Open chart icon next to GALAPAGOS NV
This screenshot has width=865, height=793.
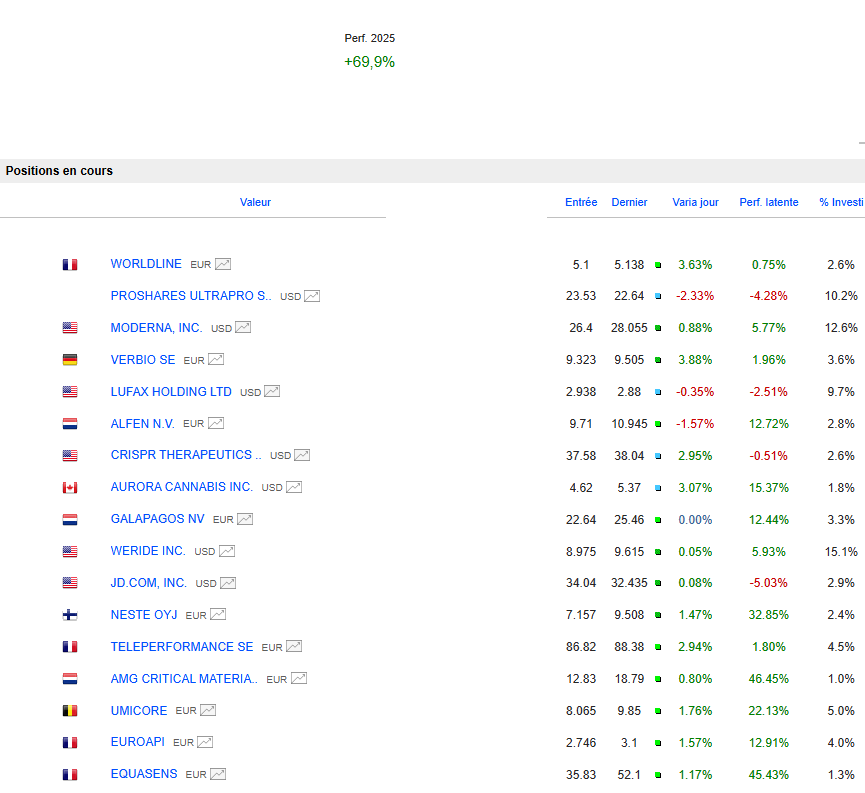tap(245, 519)
